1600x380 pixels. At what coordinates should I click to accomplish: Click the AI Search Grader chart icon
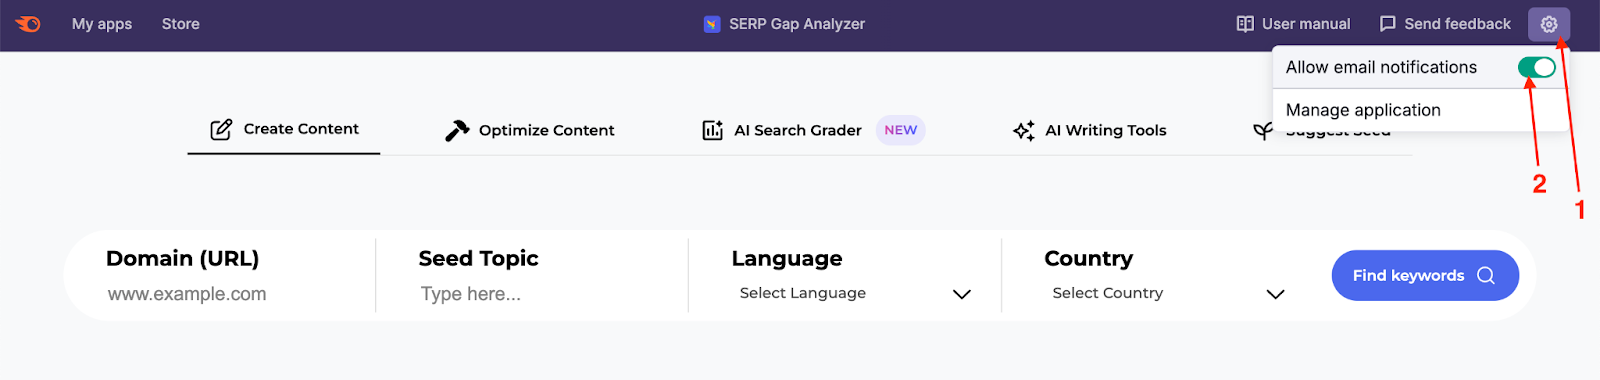(713, 130)
